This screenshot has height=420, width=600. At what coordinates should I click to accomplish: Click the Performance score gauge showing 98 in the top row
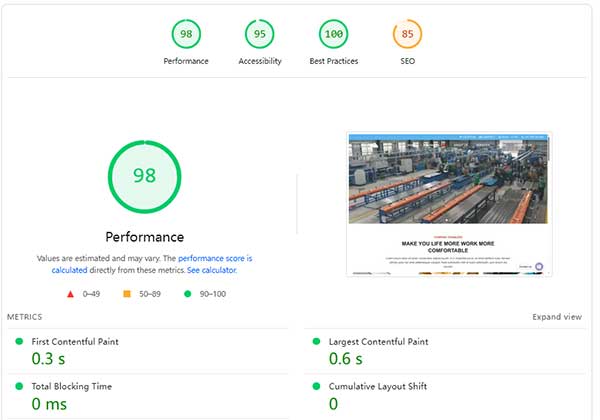pos(186,34)
